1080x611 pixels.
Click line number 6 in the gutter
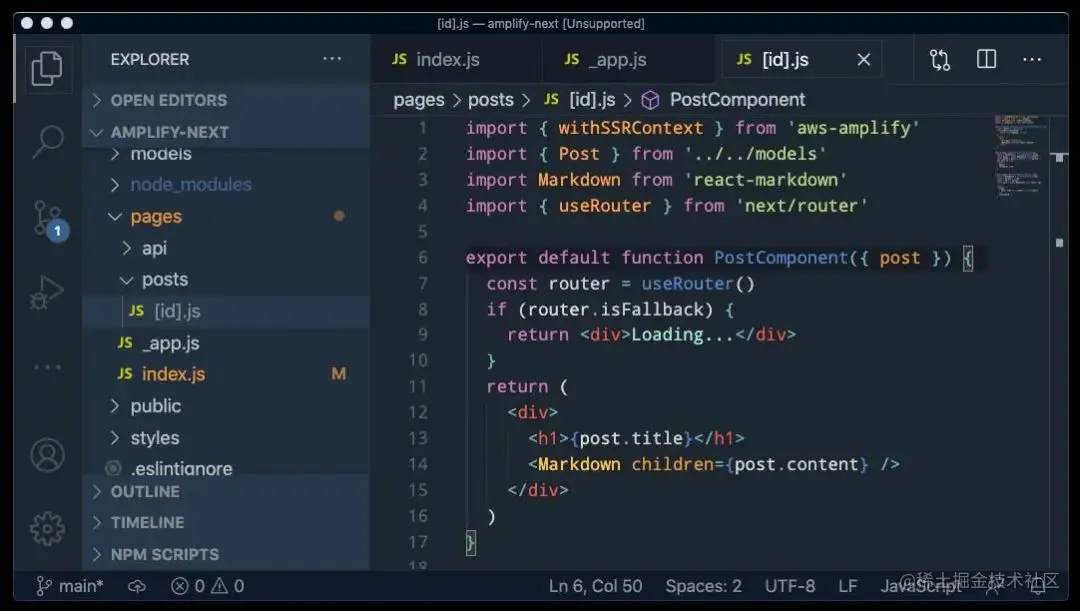pyautogui.click(x=422, y=258)
